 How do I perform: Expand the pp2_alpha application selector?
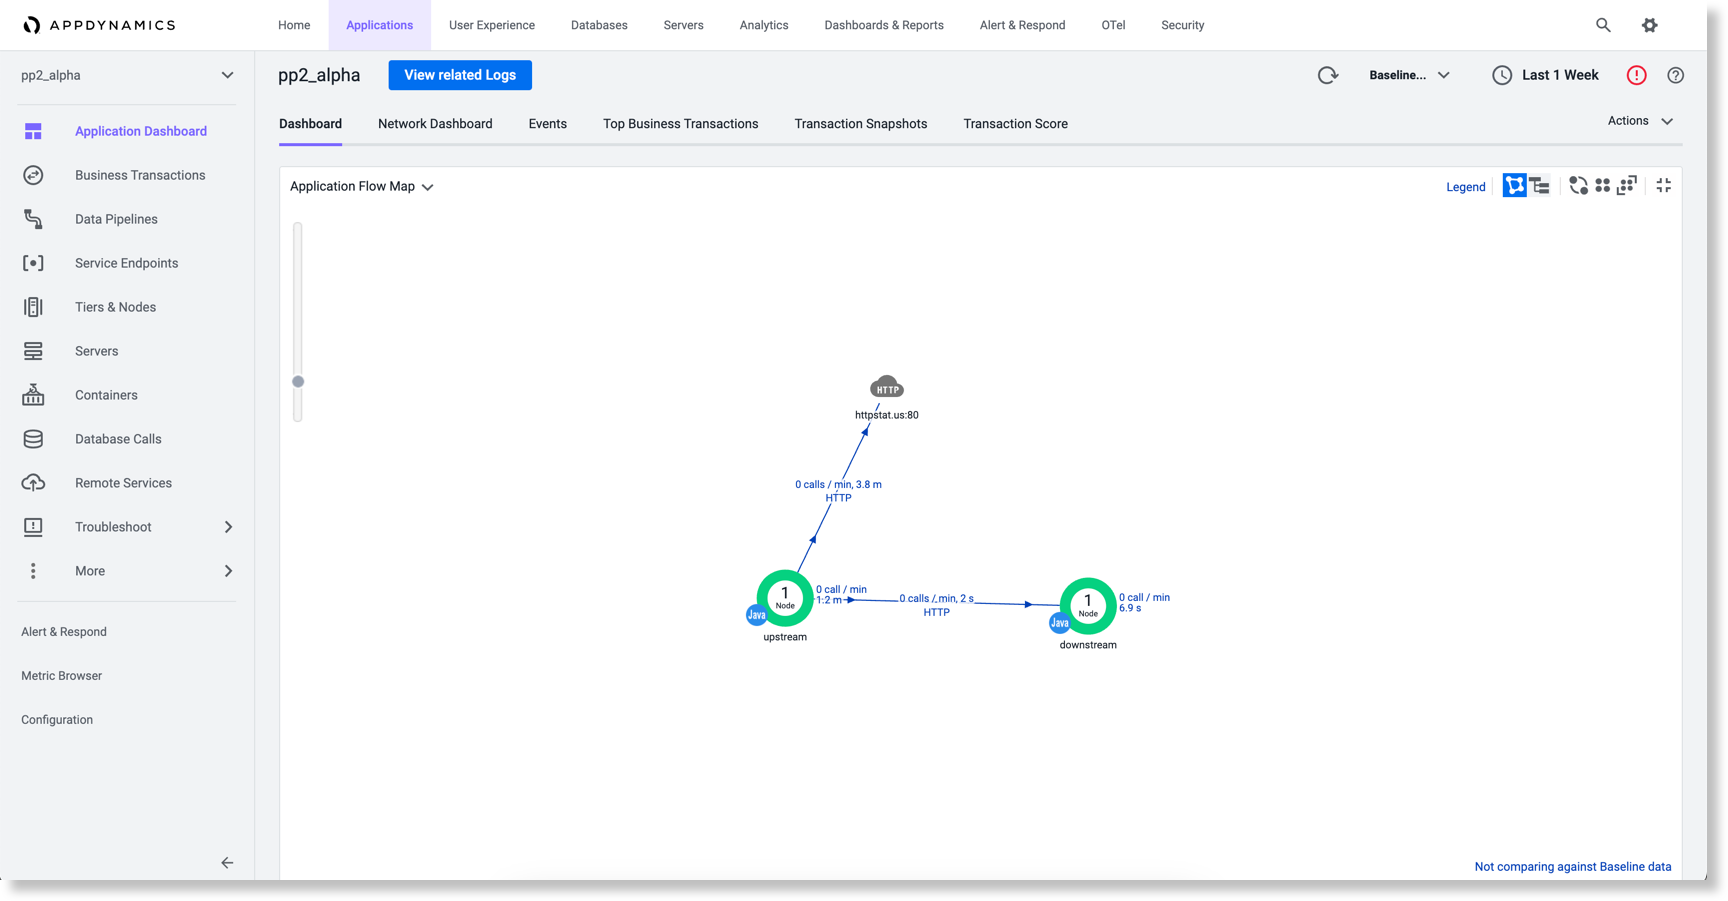pos(127,75)
